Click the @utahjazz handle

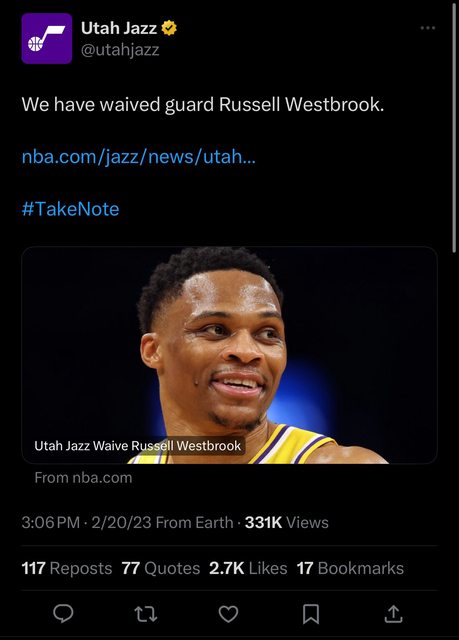coord(120,50)
